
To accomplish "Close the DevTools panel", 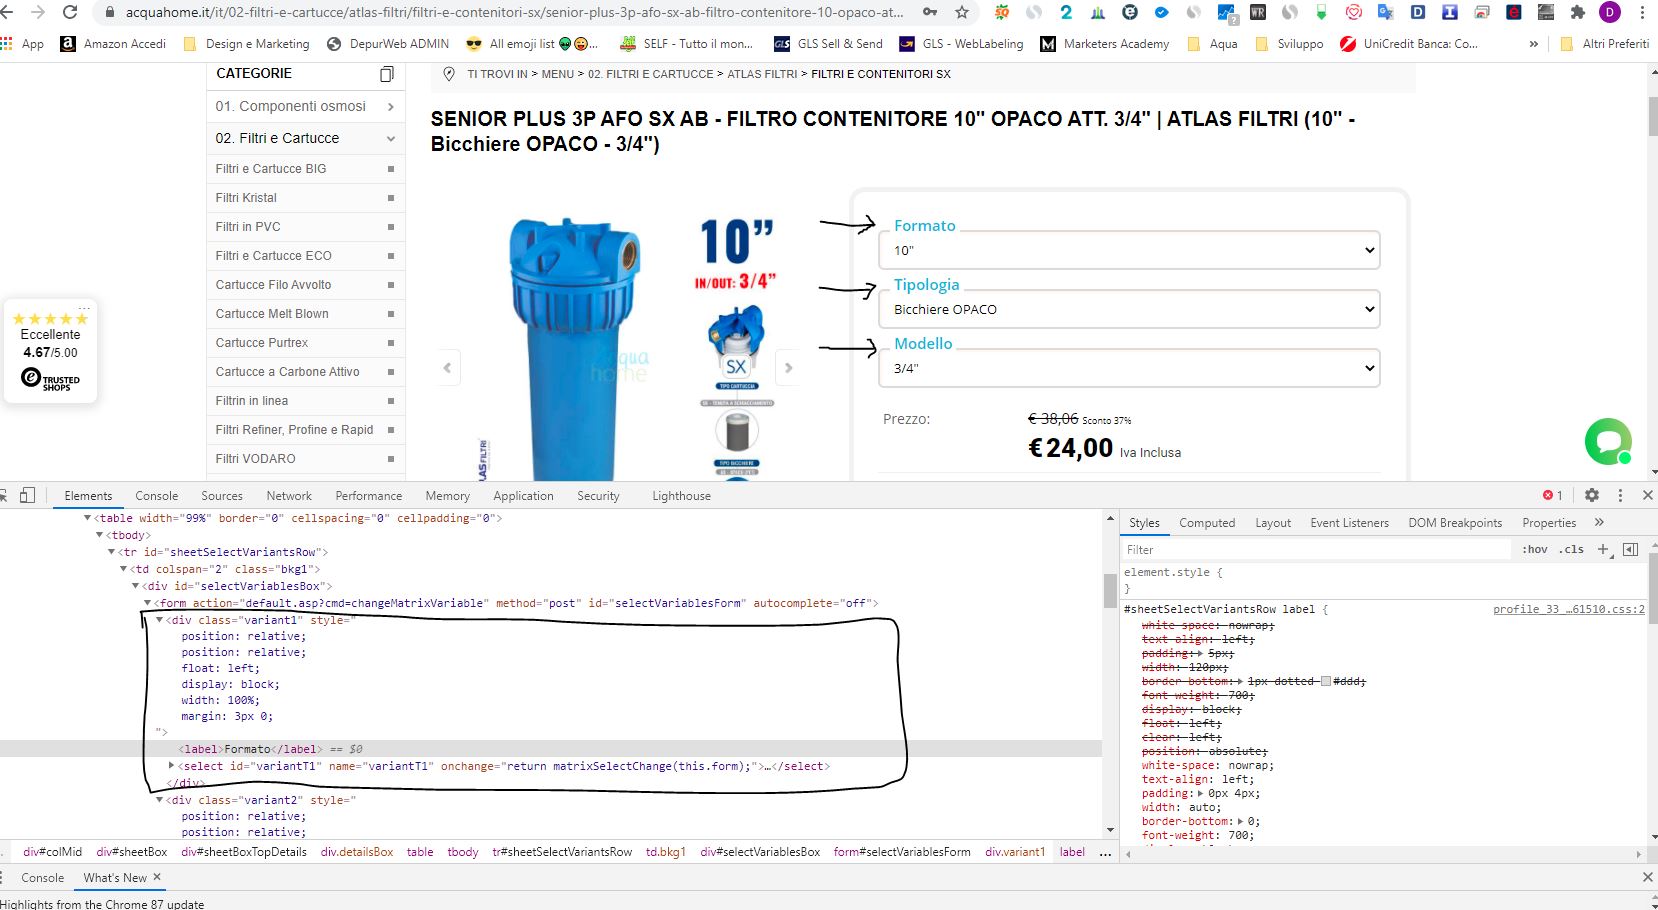I will click(x=1648, y=495).
